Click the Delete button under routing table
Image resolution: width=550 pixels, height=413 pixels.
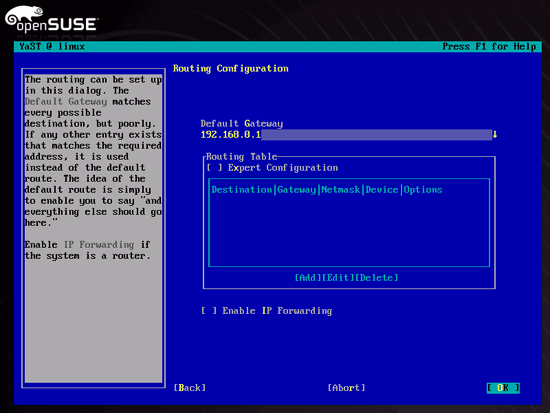click(377, 278)
